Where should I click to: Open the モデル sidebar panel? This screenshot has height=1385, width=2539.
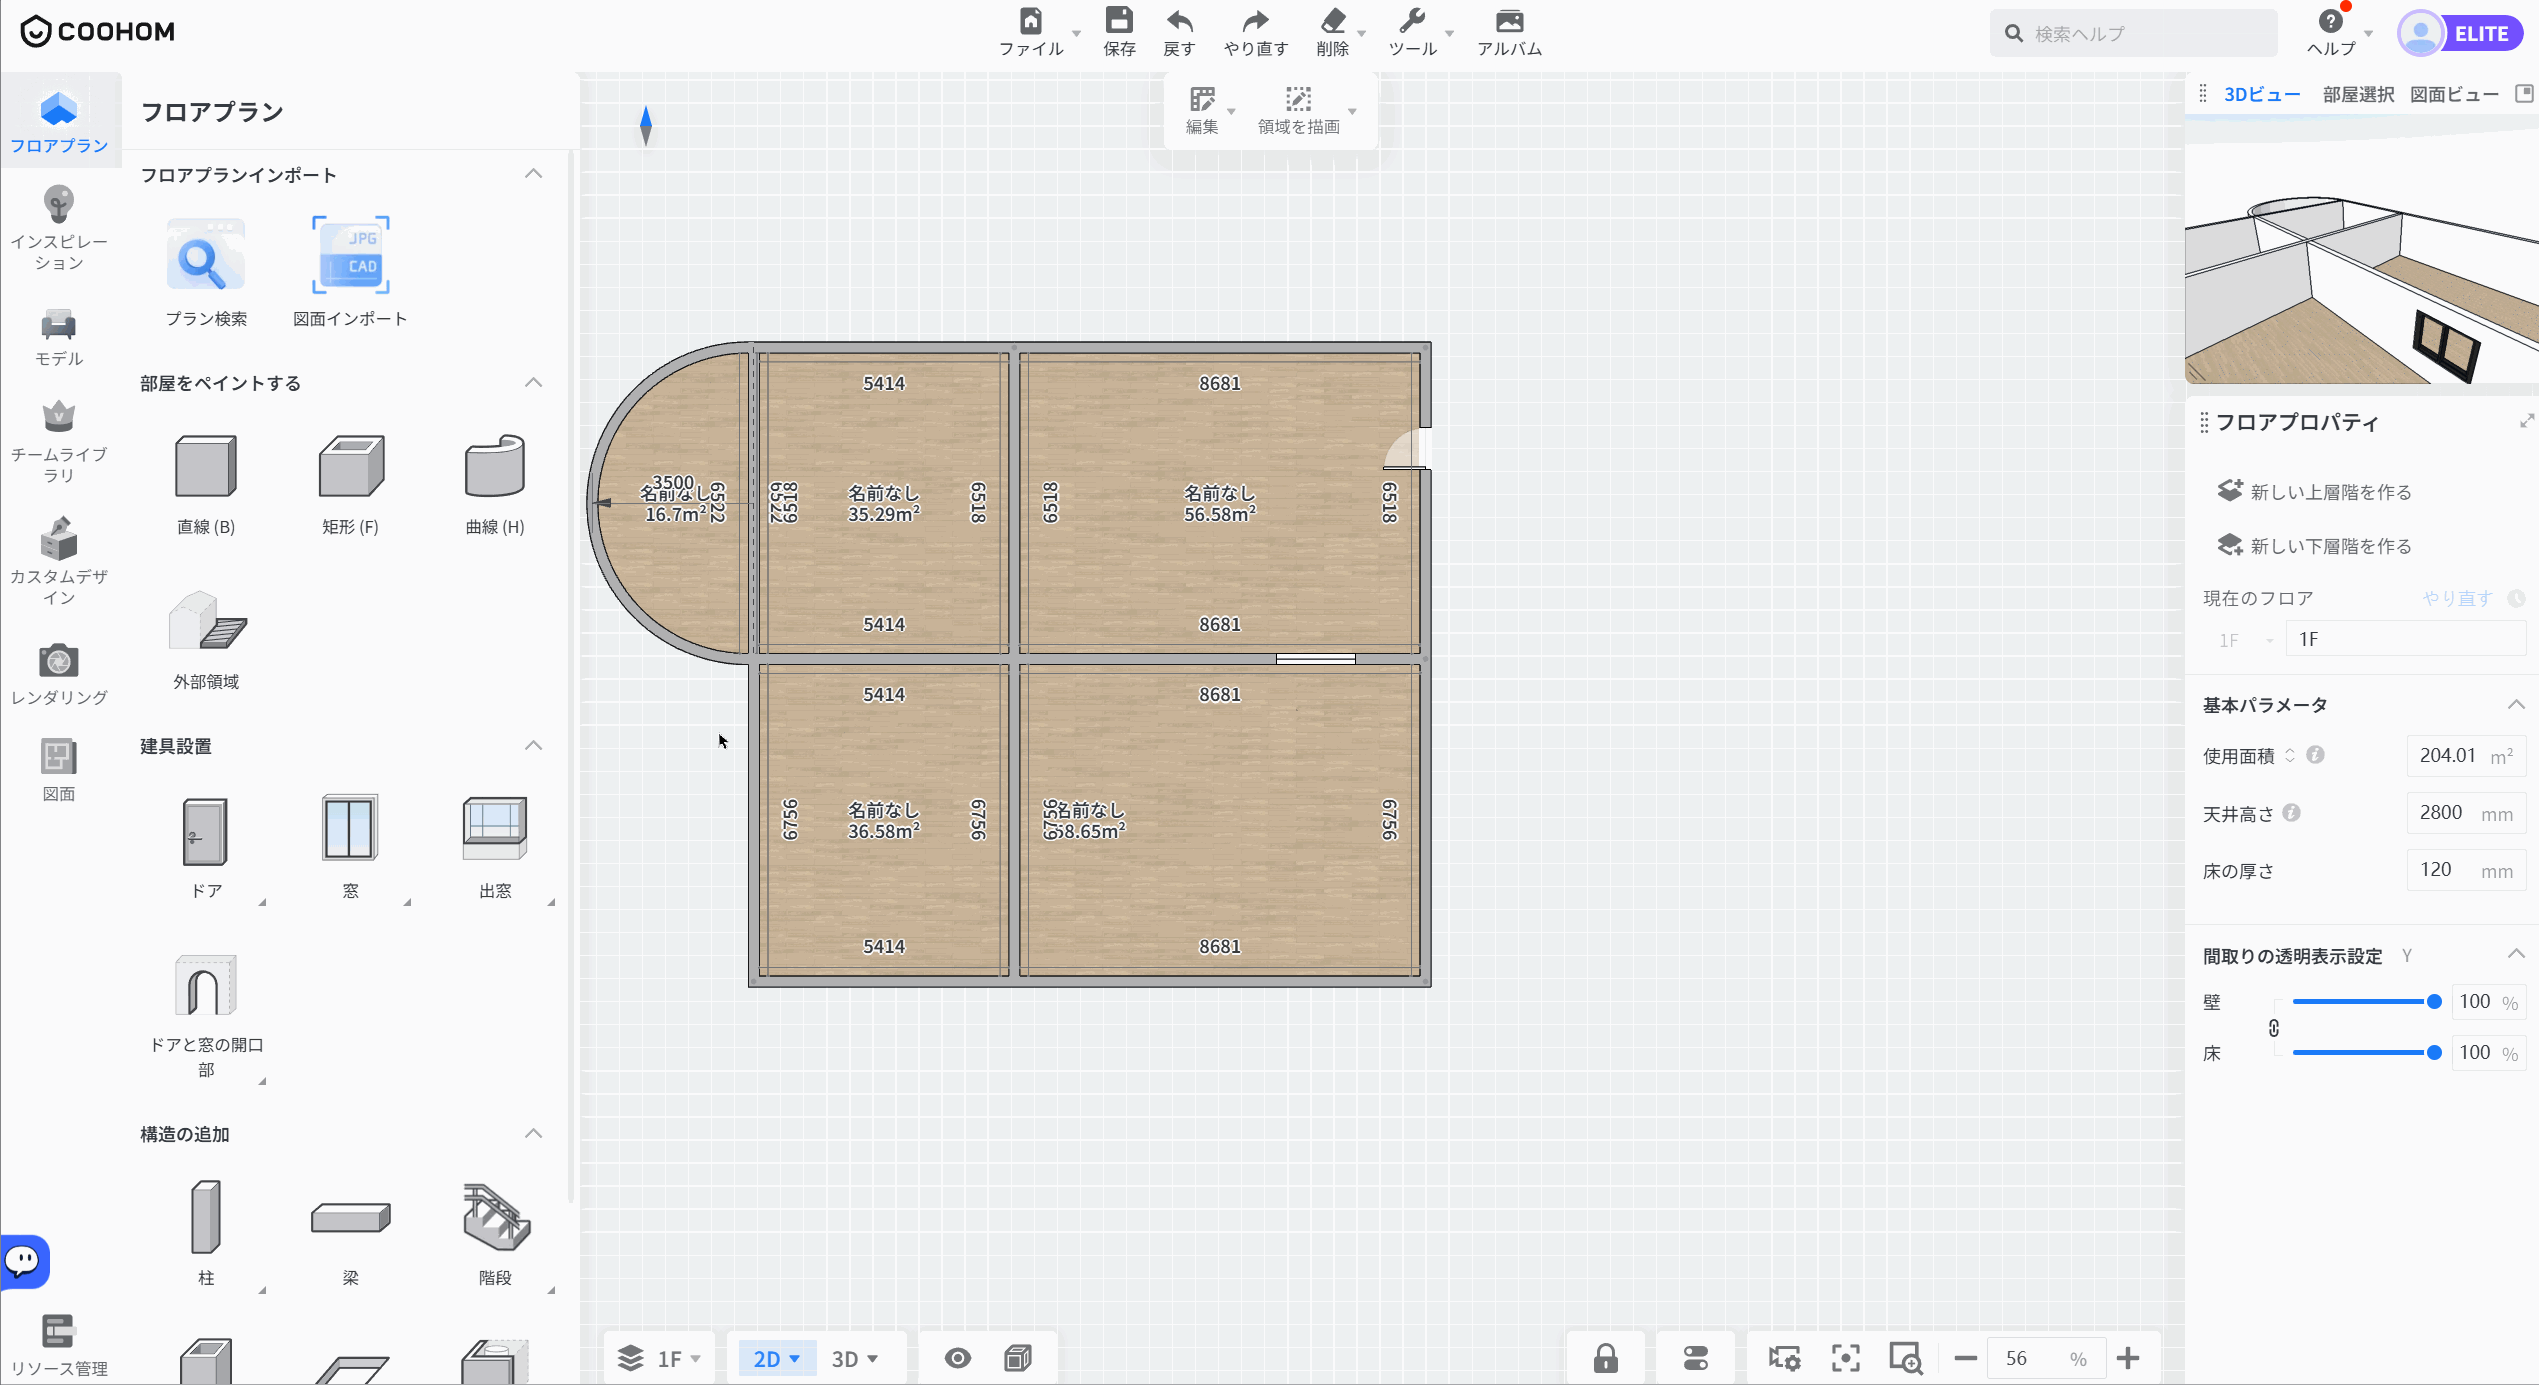click(x=59, y=337)
